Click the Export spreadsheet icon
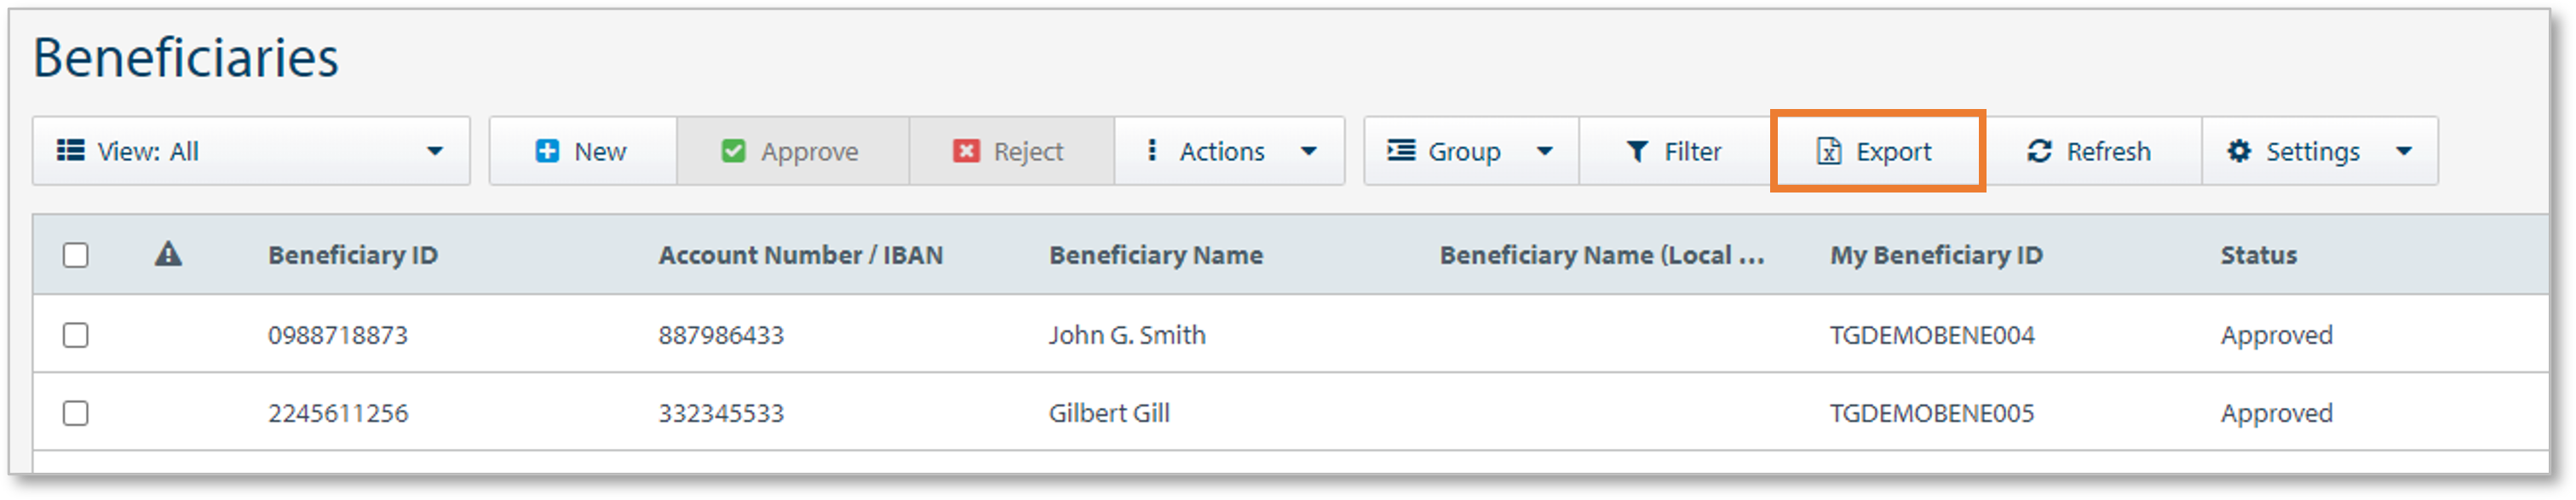This screenshot has height=500, width=2576. (1829, 151)
